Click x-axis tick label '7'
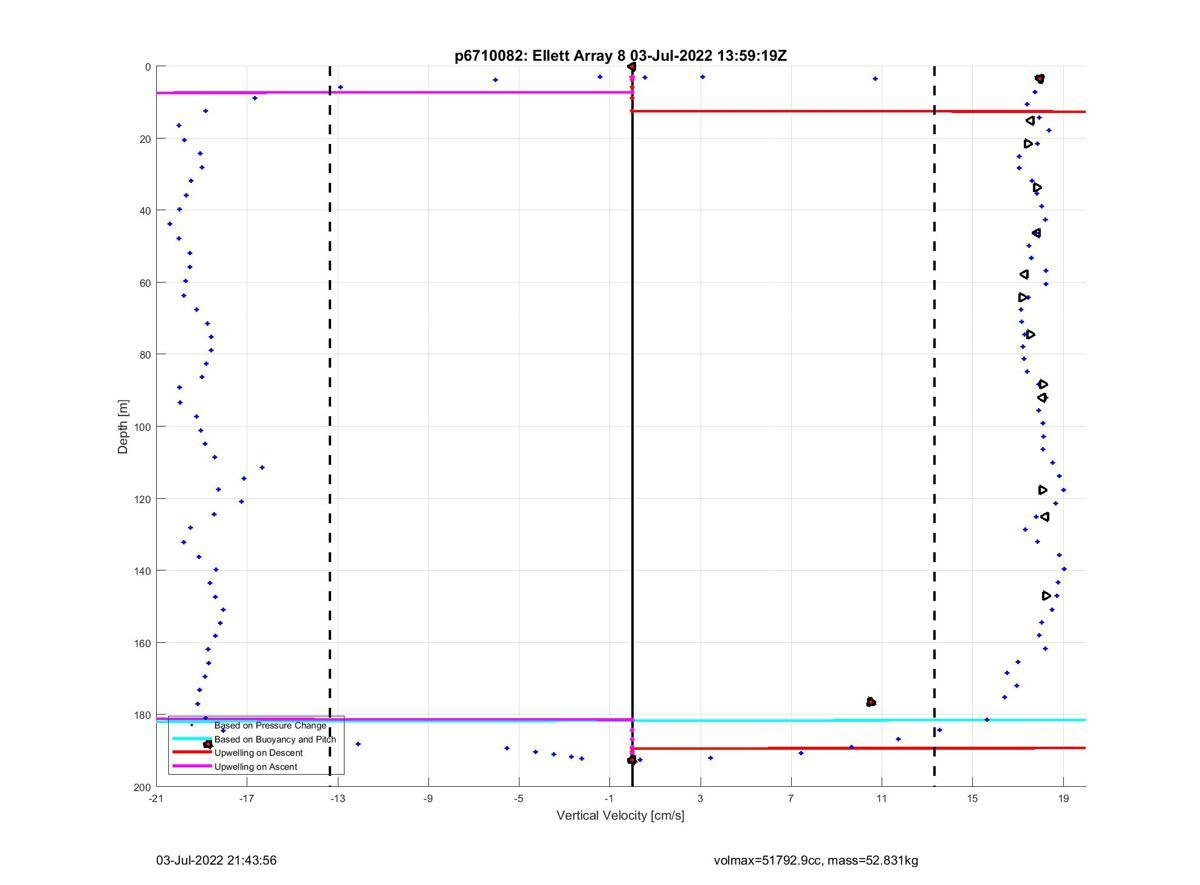This screenshot has height=885, width=1200. tap(791, 798)
